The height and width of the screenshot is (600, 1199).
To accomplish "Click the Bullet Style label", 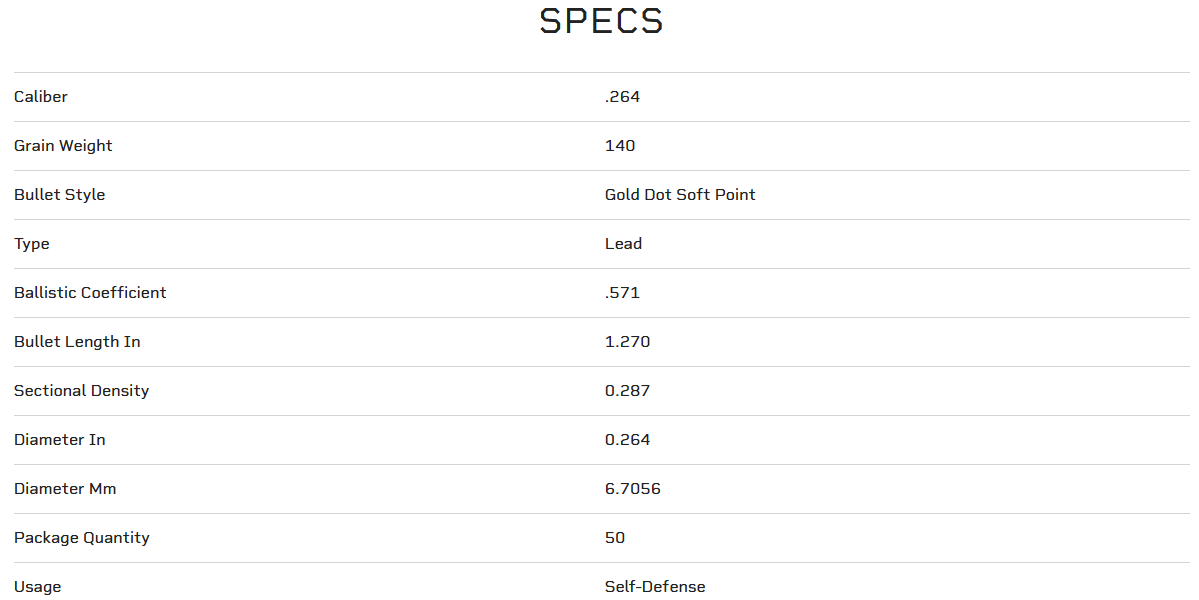I will click(59, 195).
